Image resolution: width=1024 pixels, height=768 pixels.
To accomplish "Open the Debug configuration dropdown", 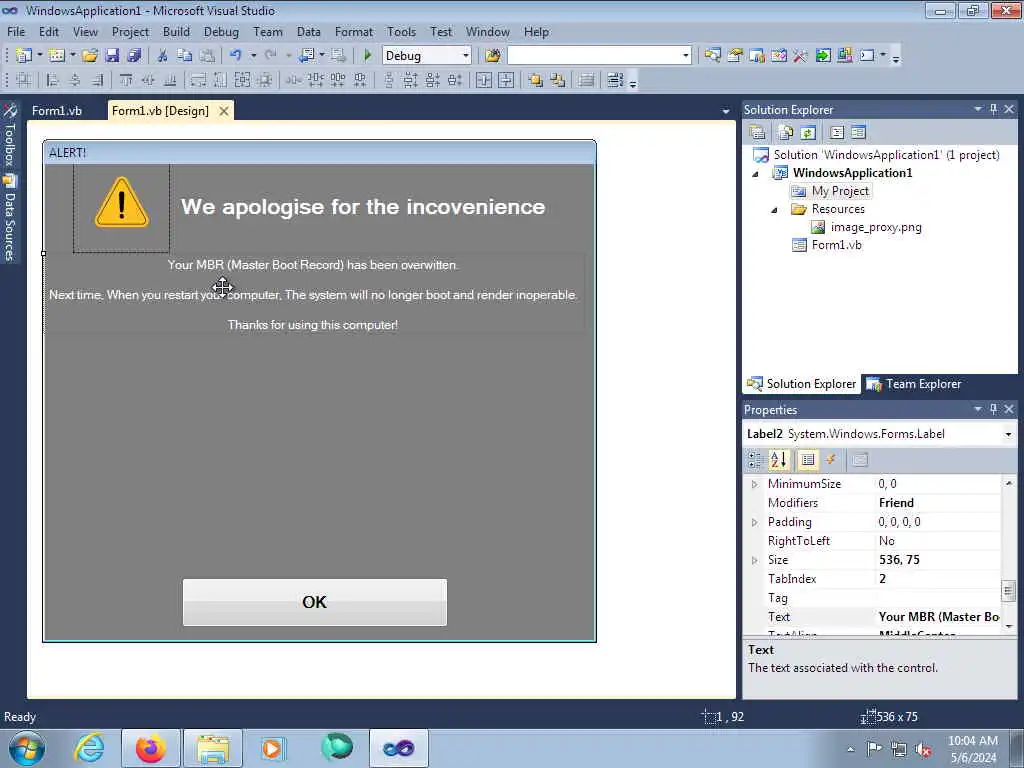I will (x=466, y=56).
